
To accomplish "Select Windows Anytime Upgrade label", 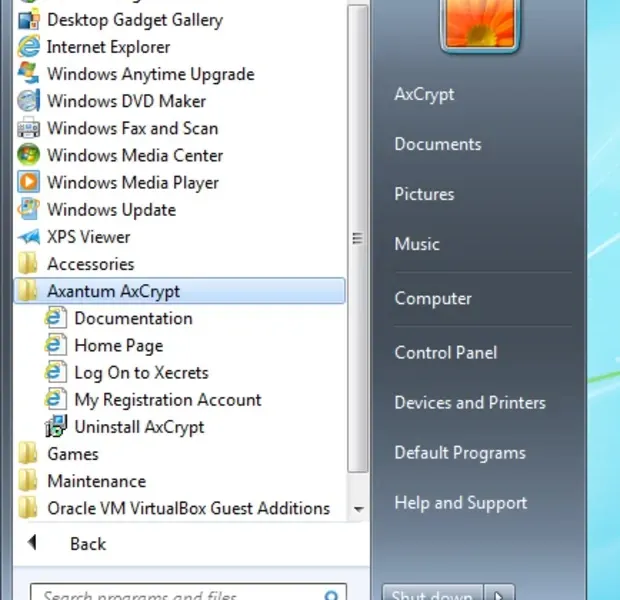I will [151, 75].
